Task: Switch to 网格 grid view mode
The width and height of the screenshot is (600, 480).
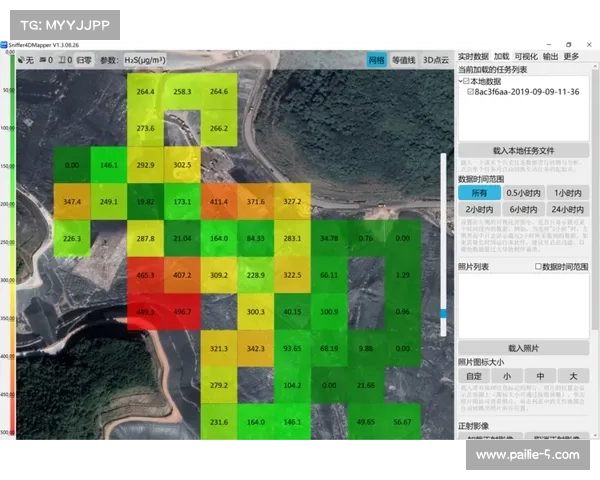Action: pos(376,60)
